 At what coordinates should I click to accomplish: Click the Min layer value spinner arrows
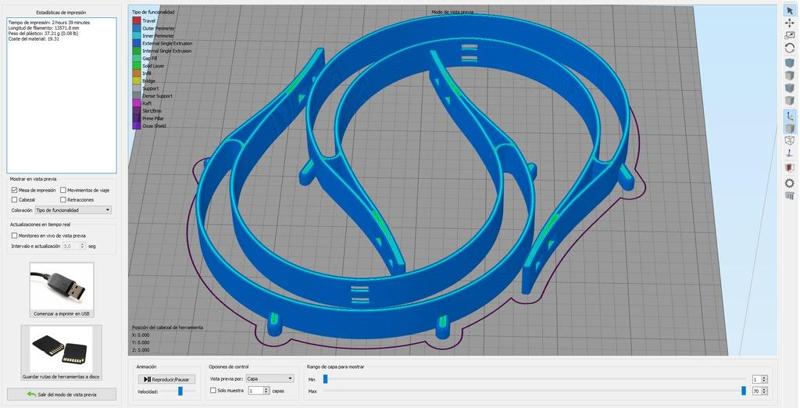pyautogui.click(x=764, y=379)
